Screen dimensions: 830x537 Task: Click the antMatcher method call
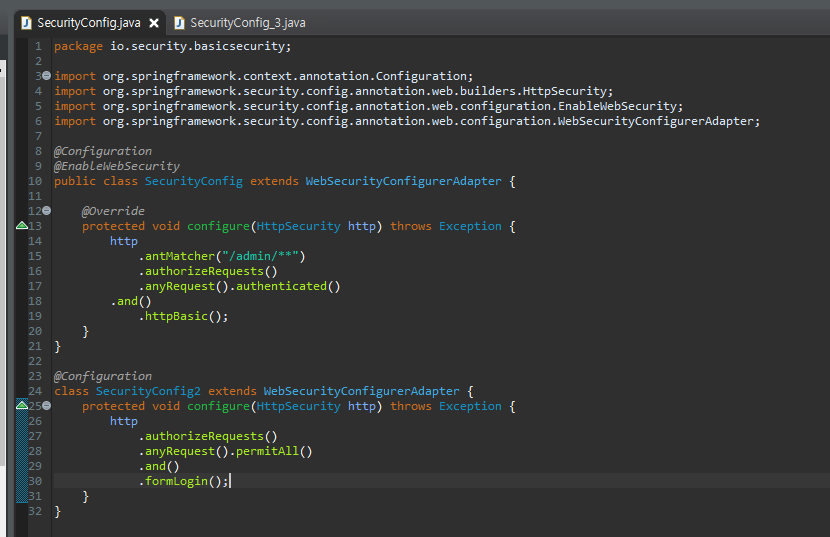[x=180, y=256]
